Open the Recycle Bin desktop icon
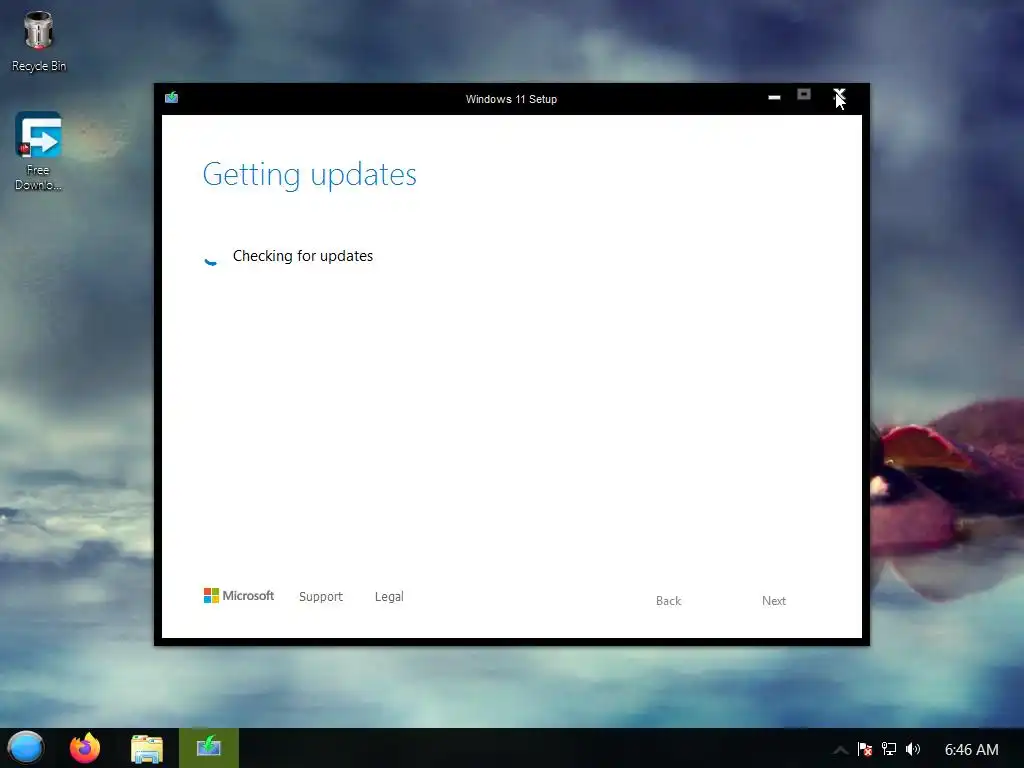The width and height of the screenshot is (1024, 768). coord(39,42)
